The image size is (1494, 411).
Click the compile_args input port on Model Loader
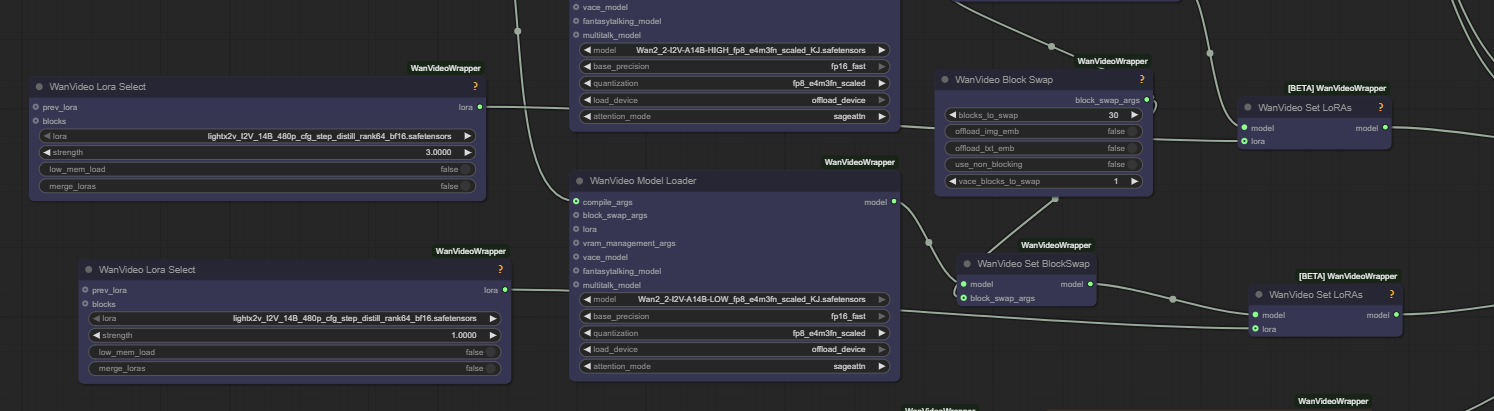tap(576, 201)
